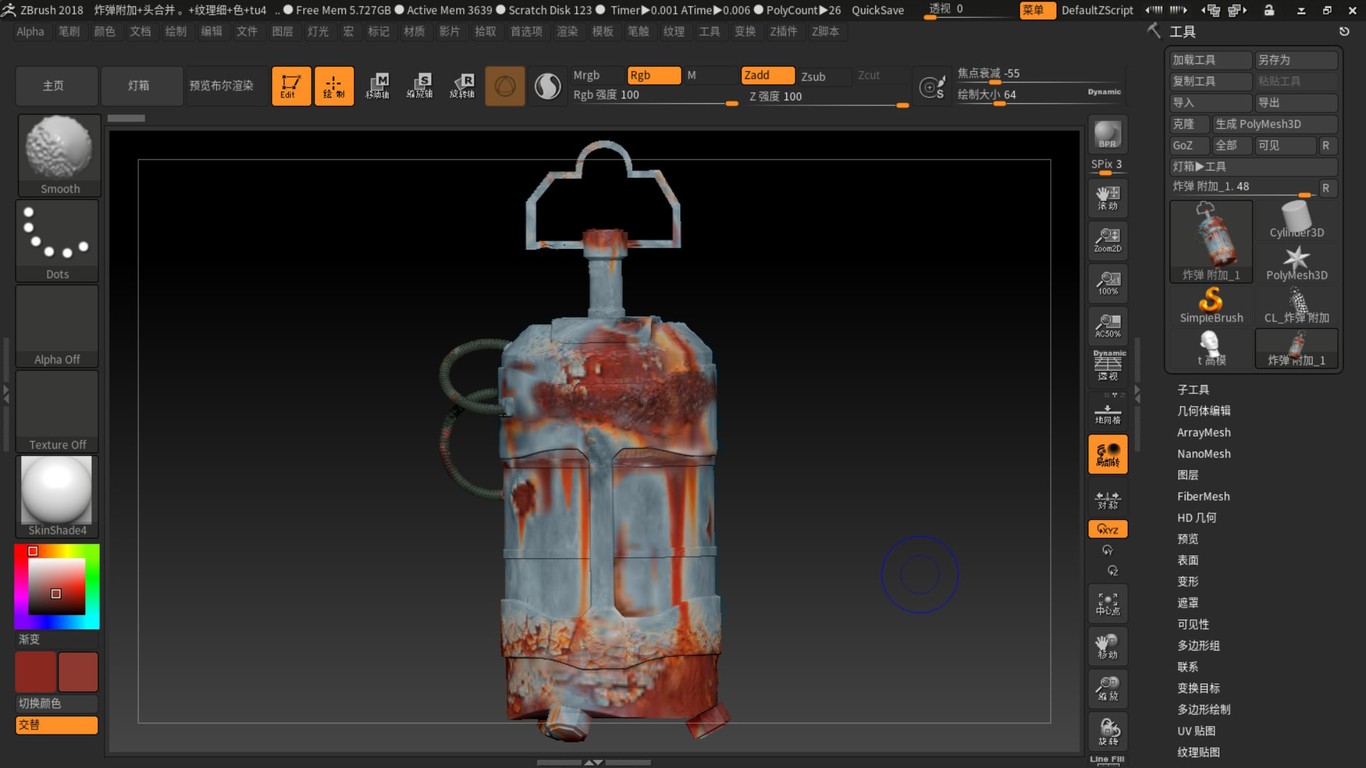Click 预览布尔渲染 boolean preview button
The width and height of the screenshot is (1366, 768).
[222, 86]
